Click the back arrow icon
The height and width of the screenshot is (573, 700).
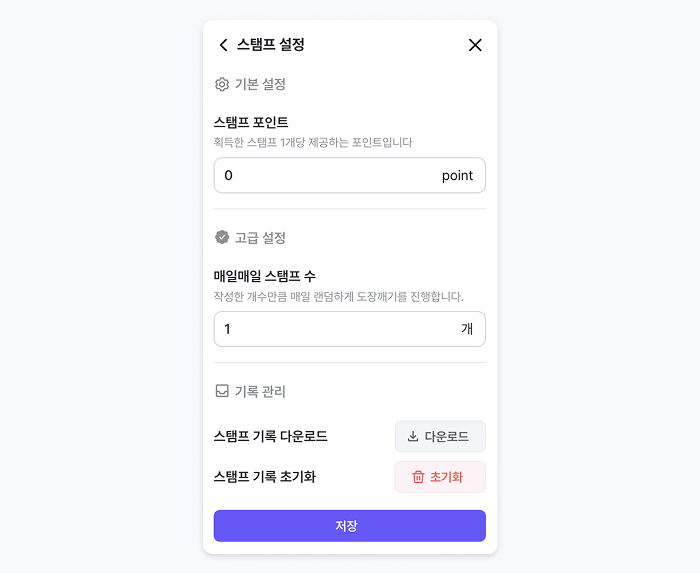point(223,45)
